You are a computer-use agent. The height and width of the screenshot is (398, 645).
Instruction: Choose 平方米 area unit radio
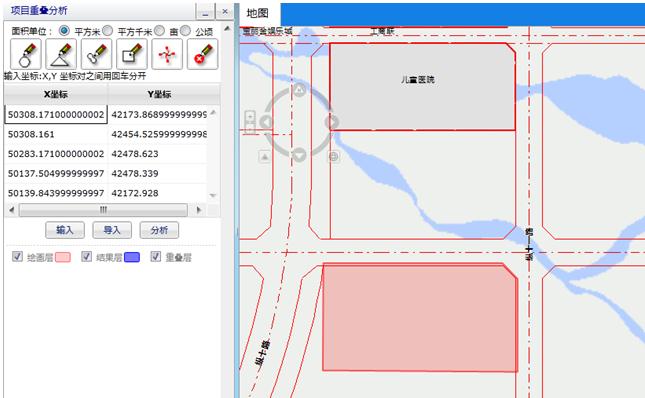tap(64, 30)
